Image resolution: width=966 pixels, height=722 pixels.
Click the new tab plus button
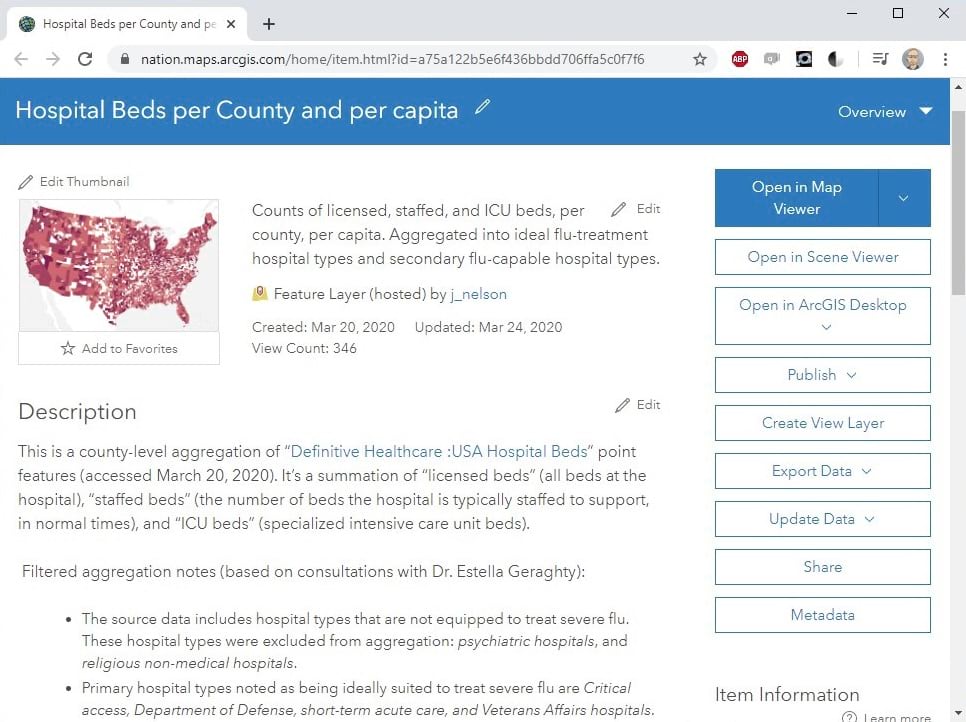point(269,24)
